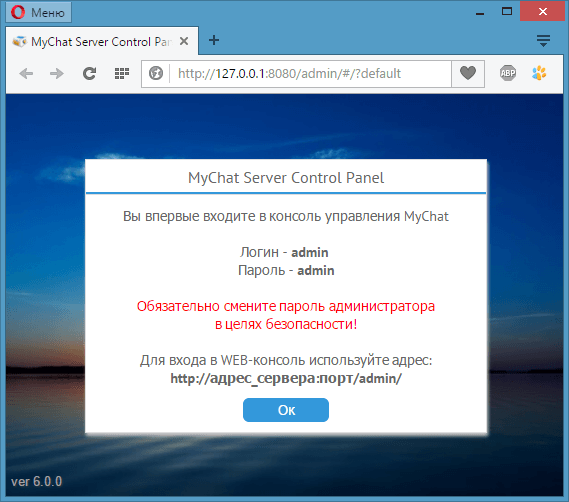This screenshot has height=502, width=569.
Task: Click the Вы впервые входите text line
Action: tap(286, 216)
